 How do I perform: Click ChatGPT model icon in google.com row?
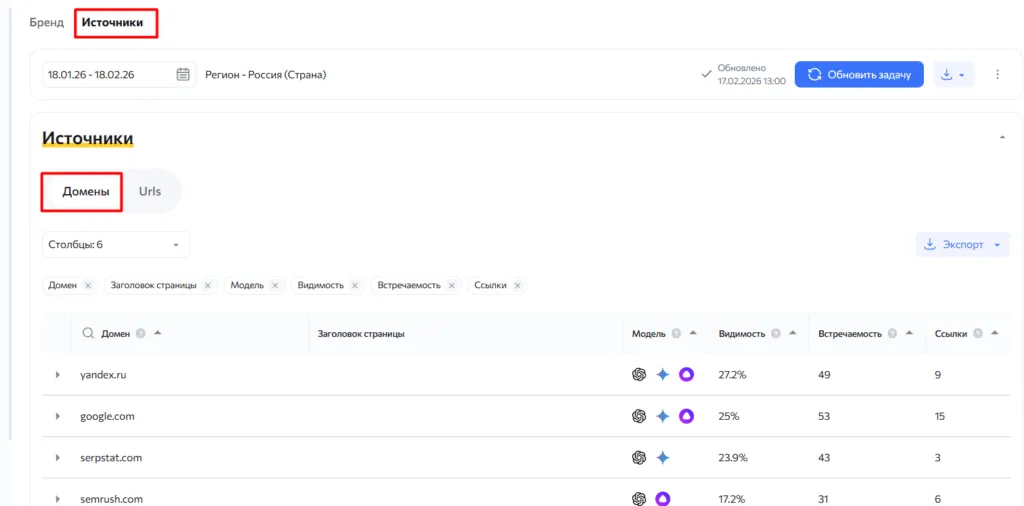(639, 417)
